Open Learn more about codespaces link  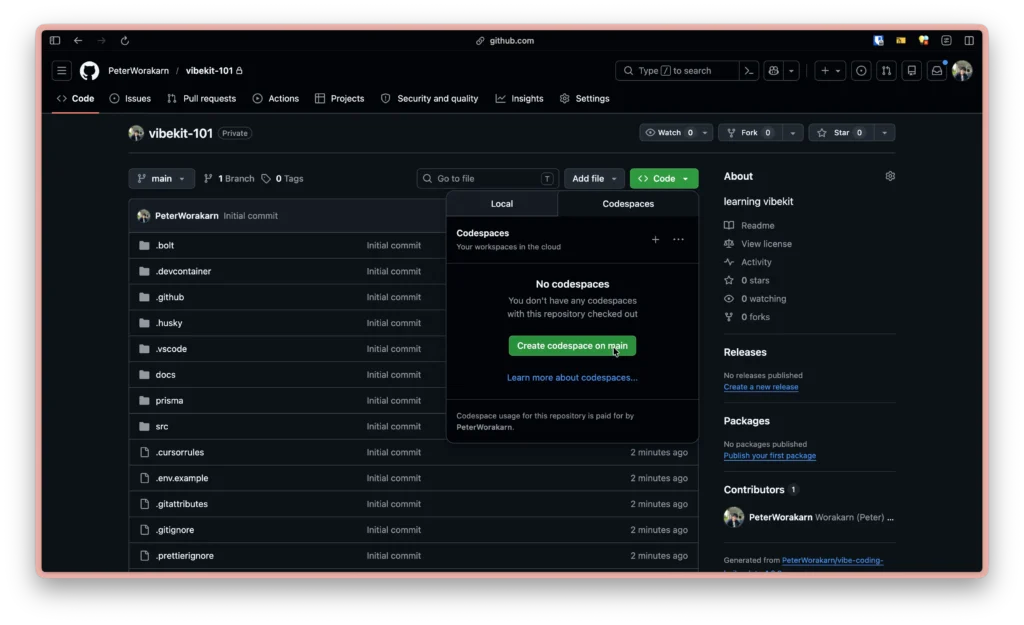[572, 377]
